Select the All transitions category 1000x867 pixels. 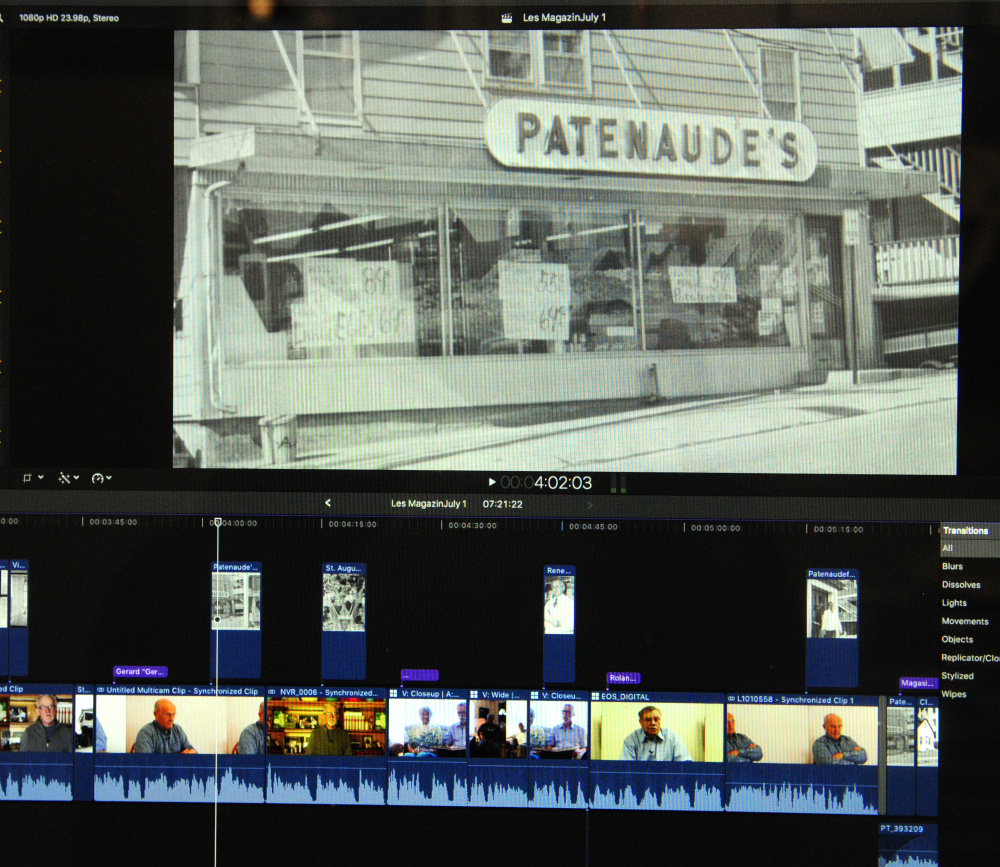click(x=947, y=548)
